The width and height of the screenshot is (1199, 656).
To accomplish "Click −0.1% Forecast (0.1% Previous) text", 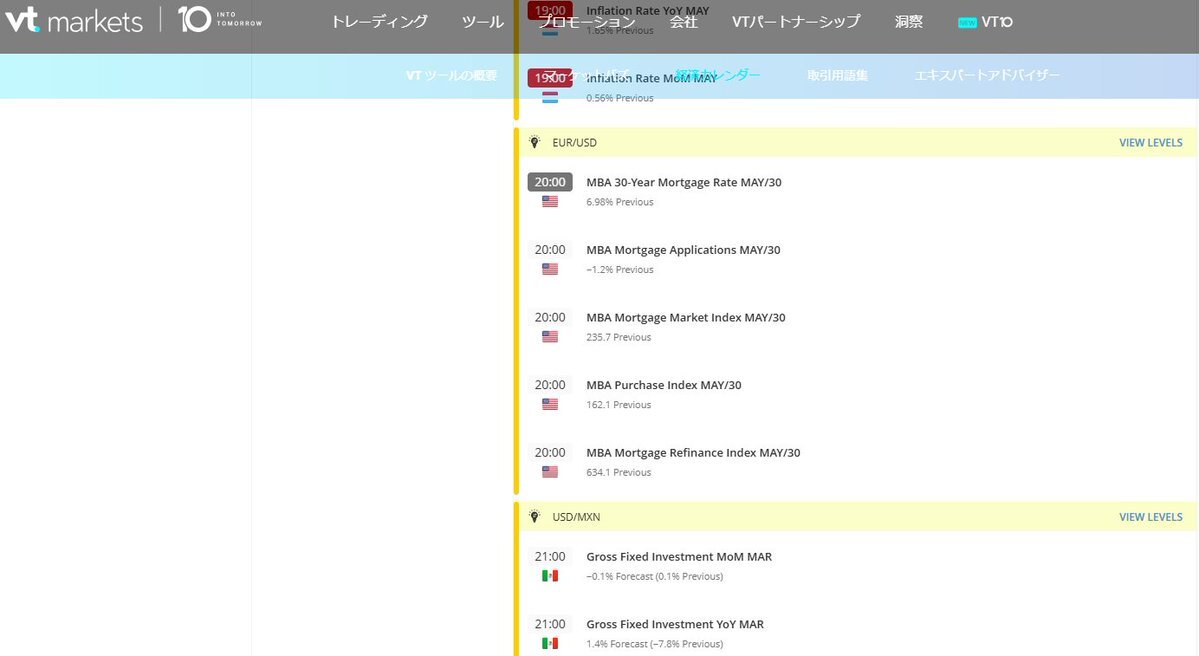I will click(655, 576).
